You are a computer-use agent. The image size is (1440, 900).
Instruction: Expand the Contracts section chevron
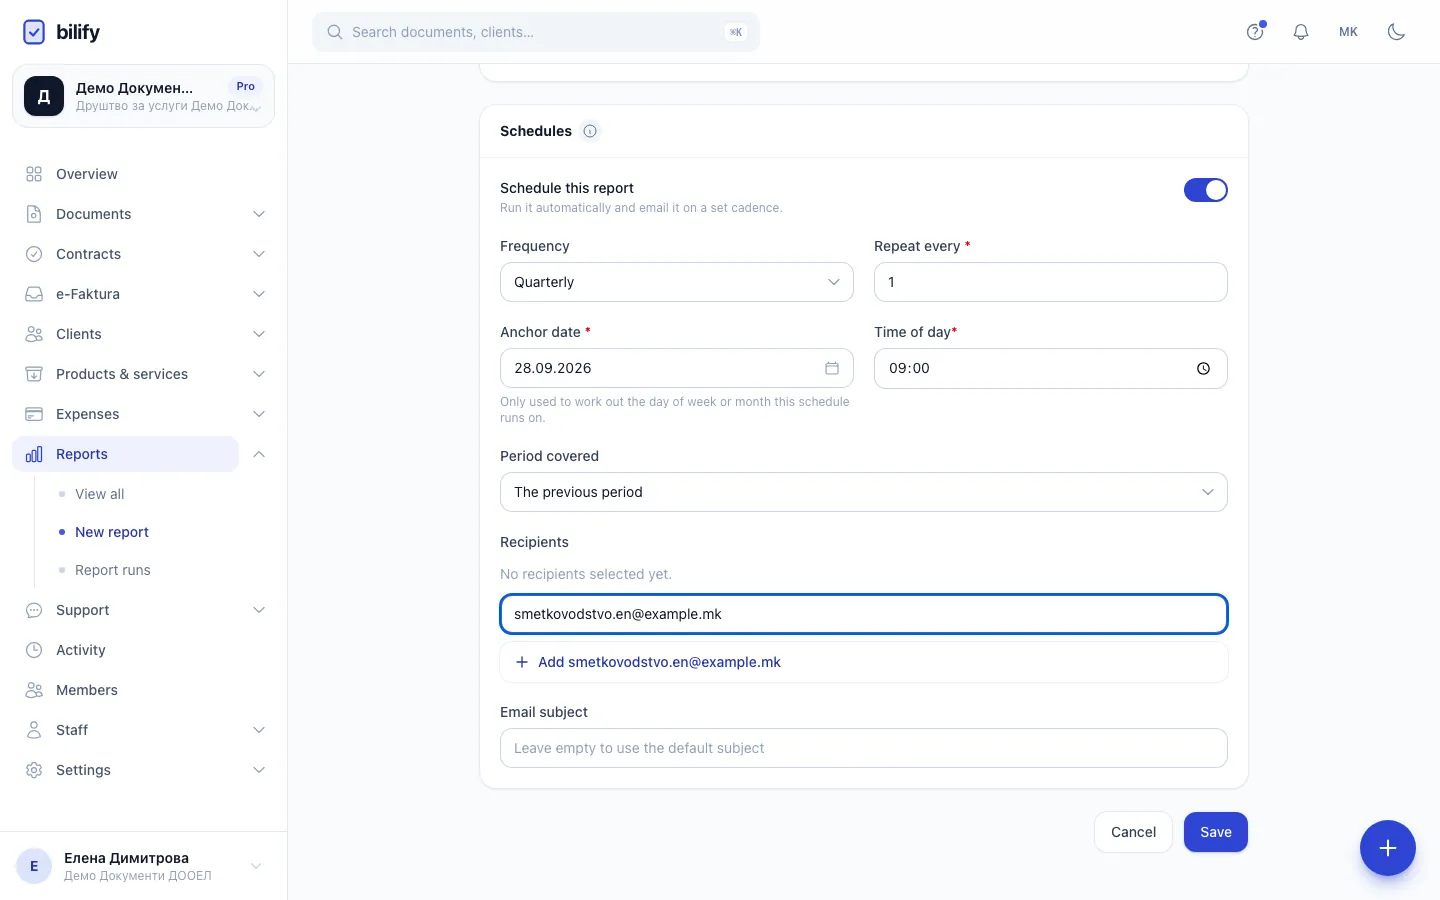(x=259, y=254)
